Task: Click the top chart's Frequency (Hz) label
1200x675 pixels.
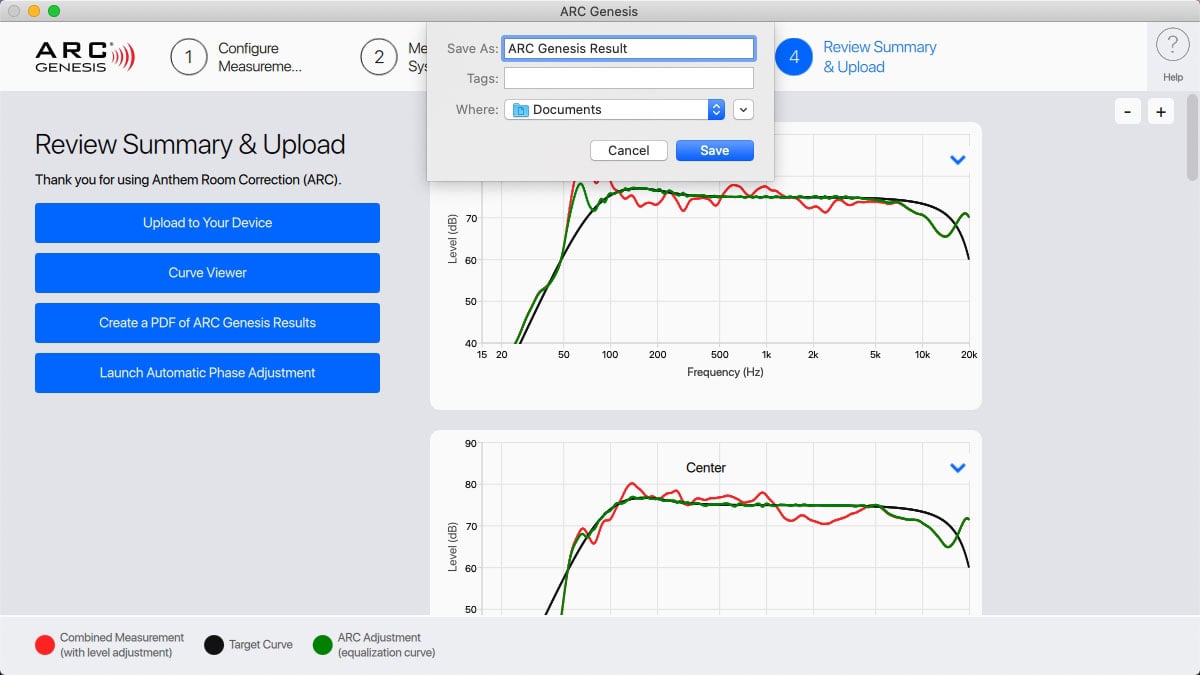Action: (725, 372)
